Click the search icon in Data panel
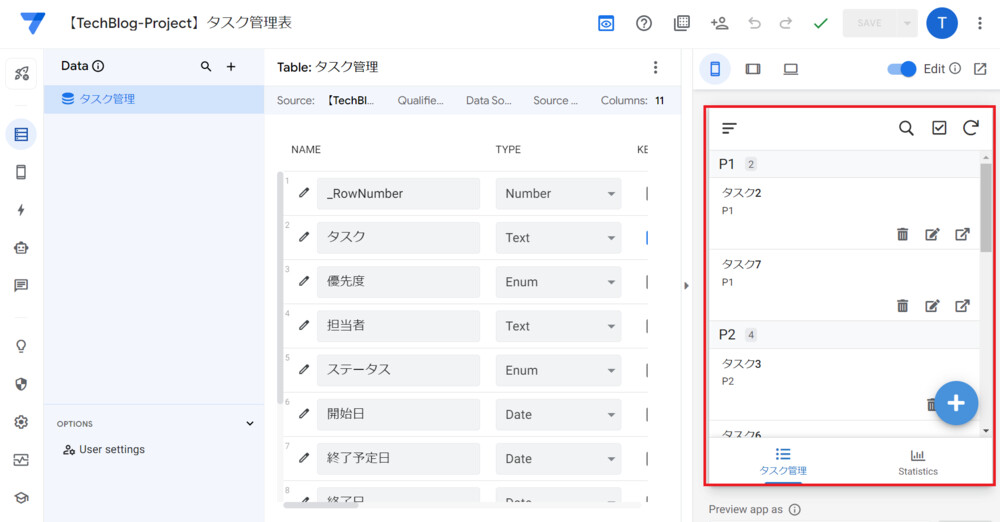This screenshot has height=522, width=1000. 206,67
